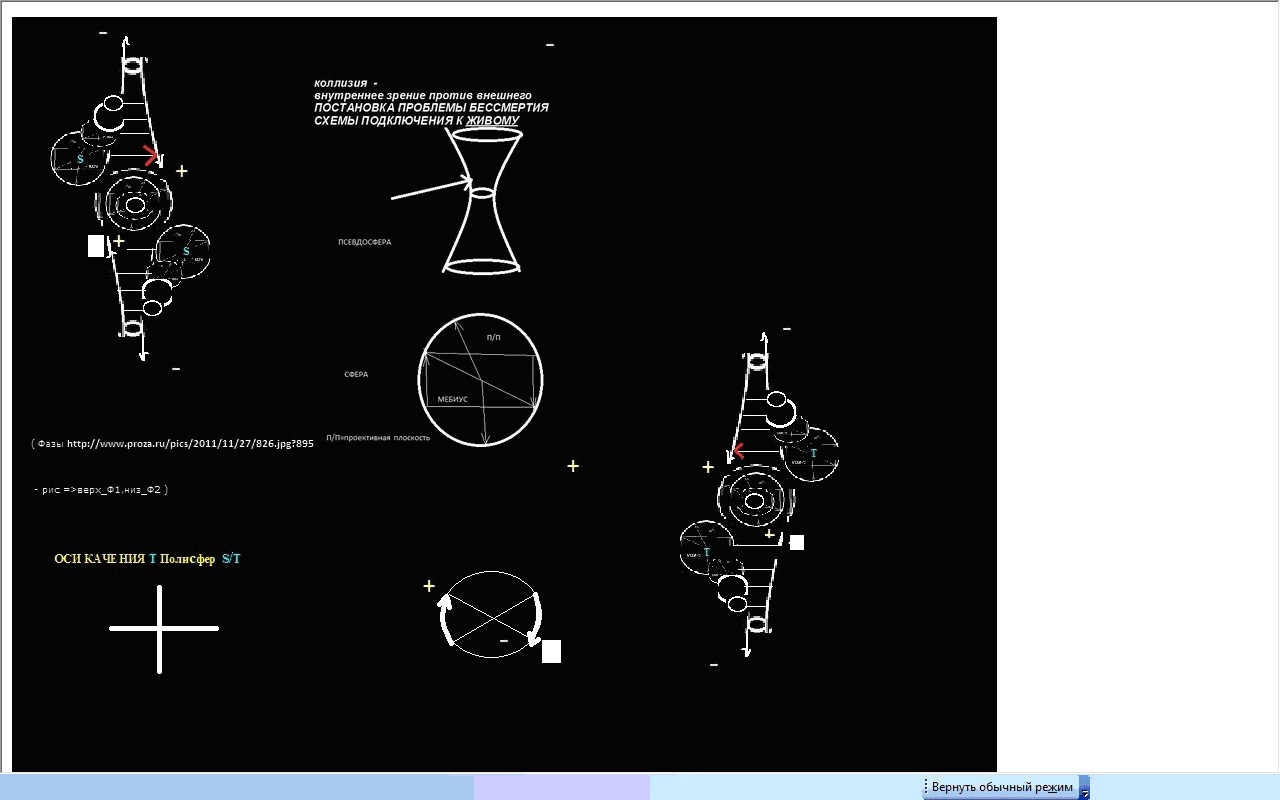Click the 'ПОСТАНОВКА ПРОБЛЕМЫ БЕССМЕРТИЯ' line
The height and width of the screenshot is (800, 1280).
point(431,107)
